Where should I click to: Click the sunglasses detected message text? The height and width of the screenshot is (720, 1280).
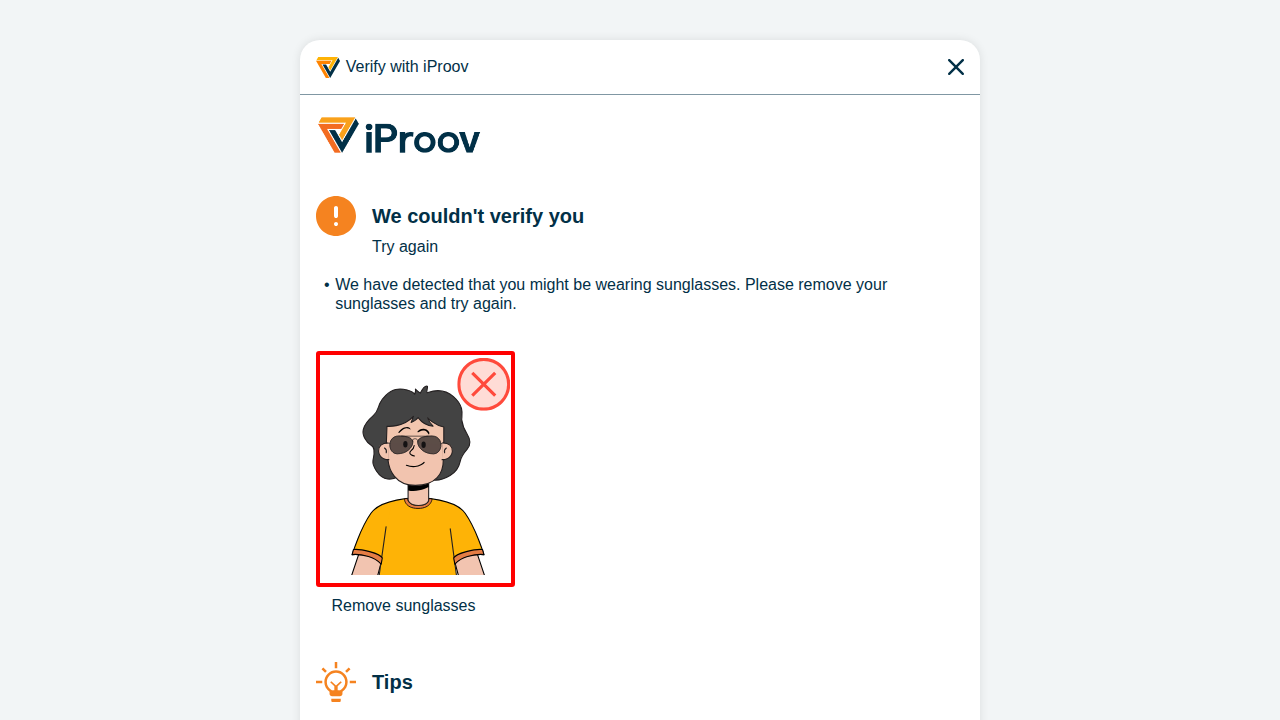(611, 294)
